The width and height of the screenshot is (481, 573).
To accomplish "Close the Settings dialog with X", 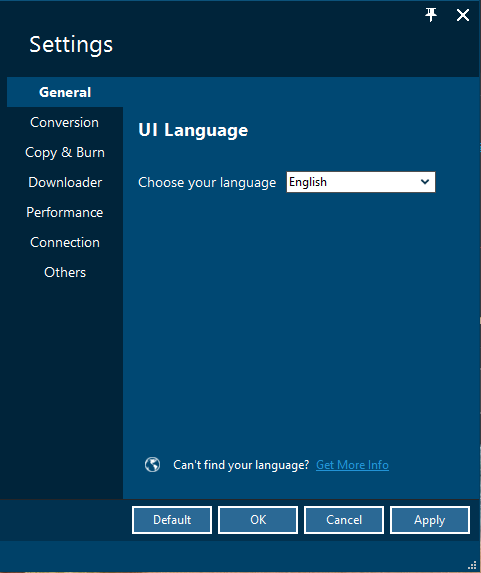I will tap(463, 15).
